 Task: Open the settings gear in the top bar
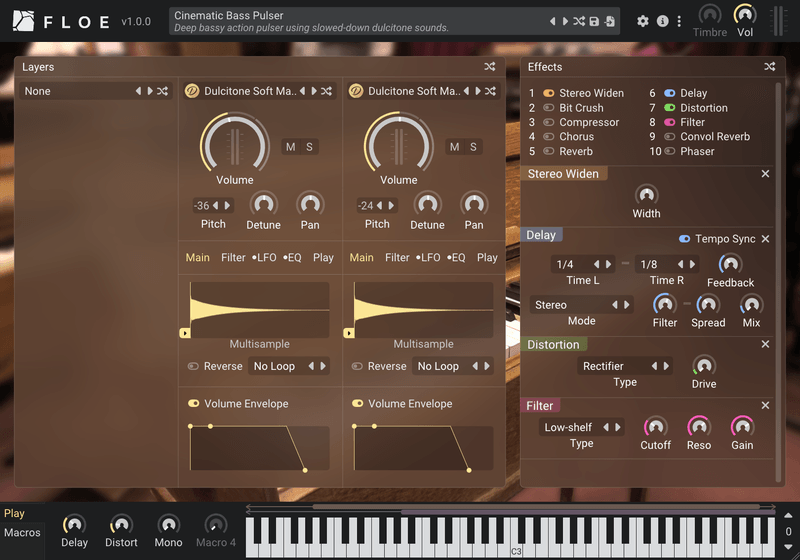click(643, 21)
